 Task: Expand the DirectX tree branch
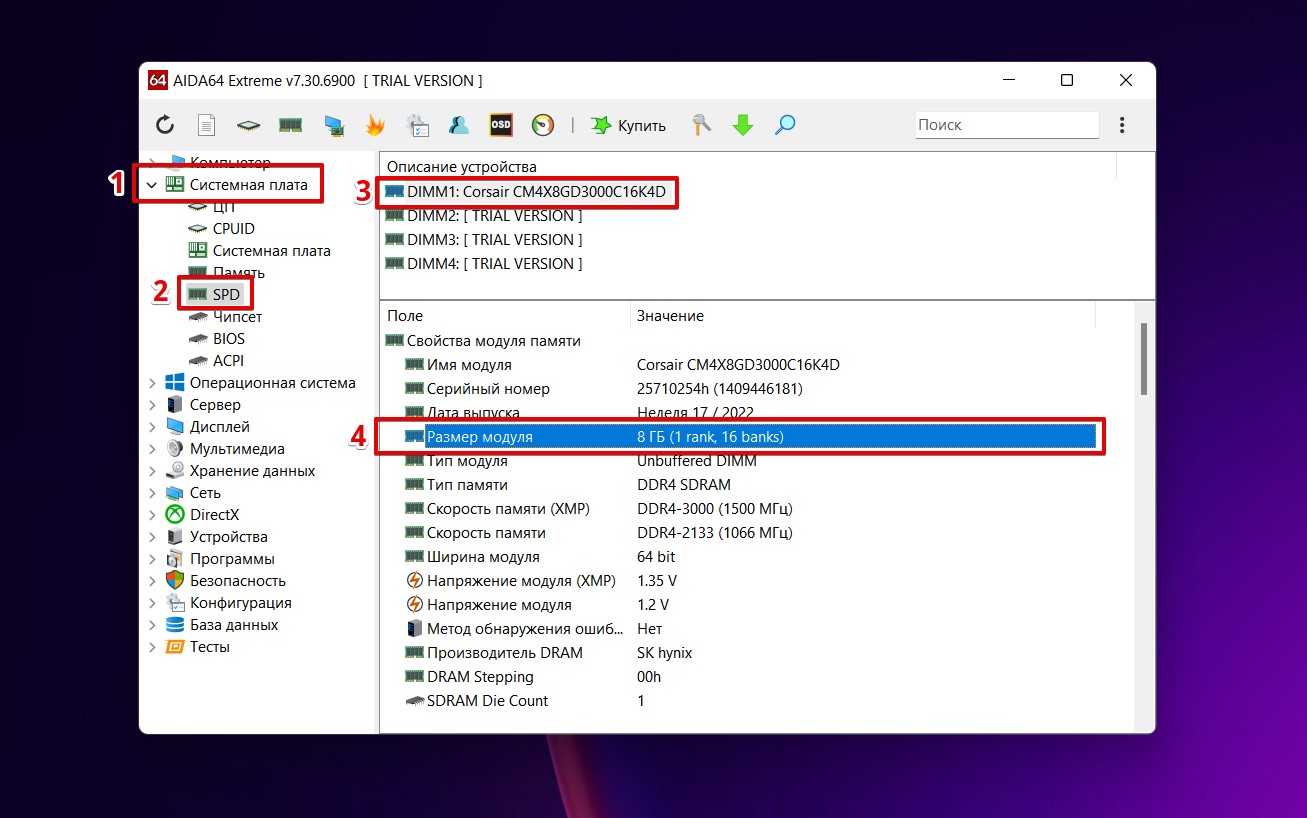(152, 515)
